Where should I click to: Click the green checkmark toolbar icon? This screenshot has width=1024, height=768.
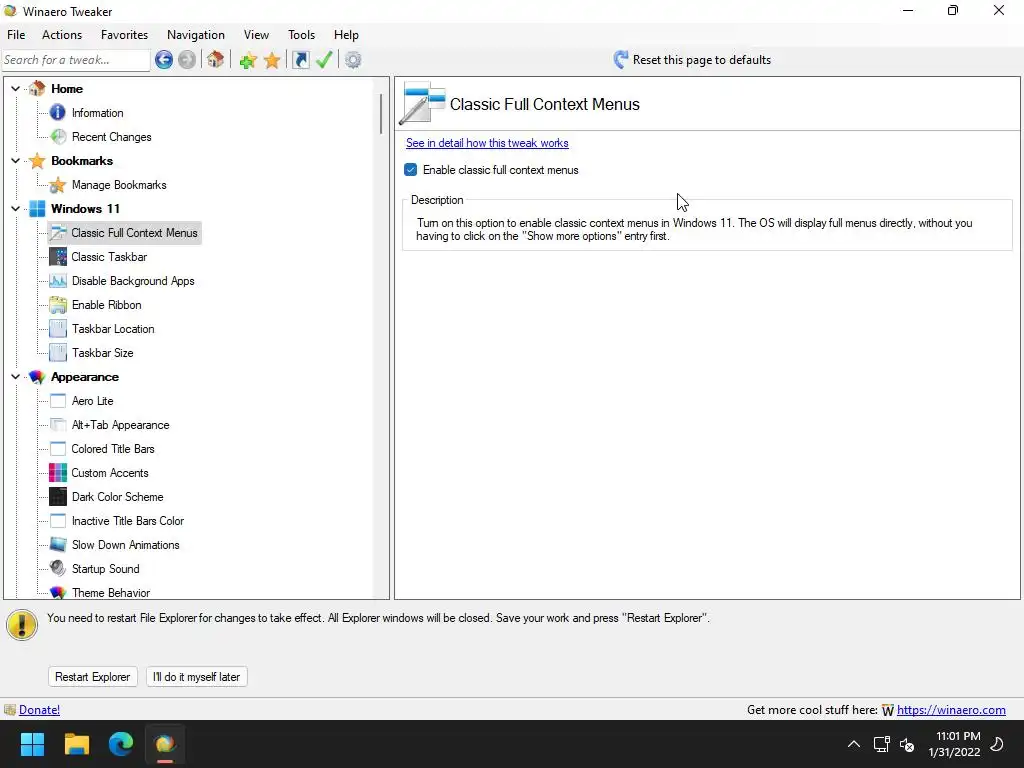pyautogui.click(x=325, y=60)
